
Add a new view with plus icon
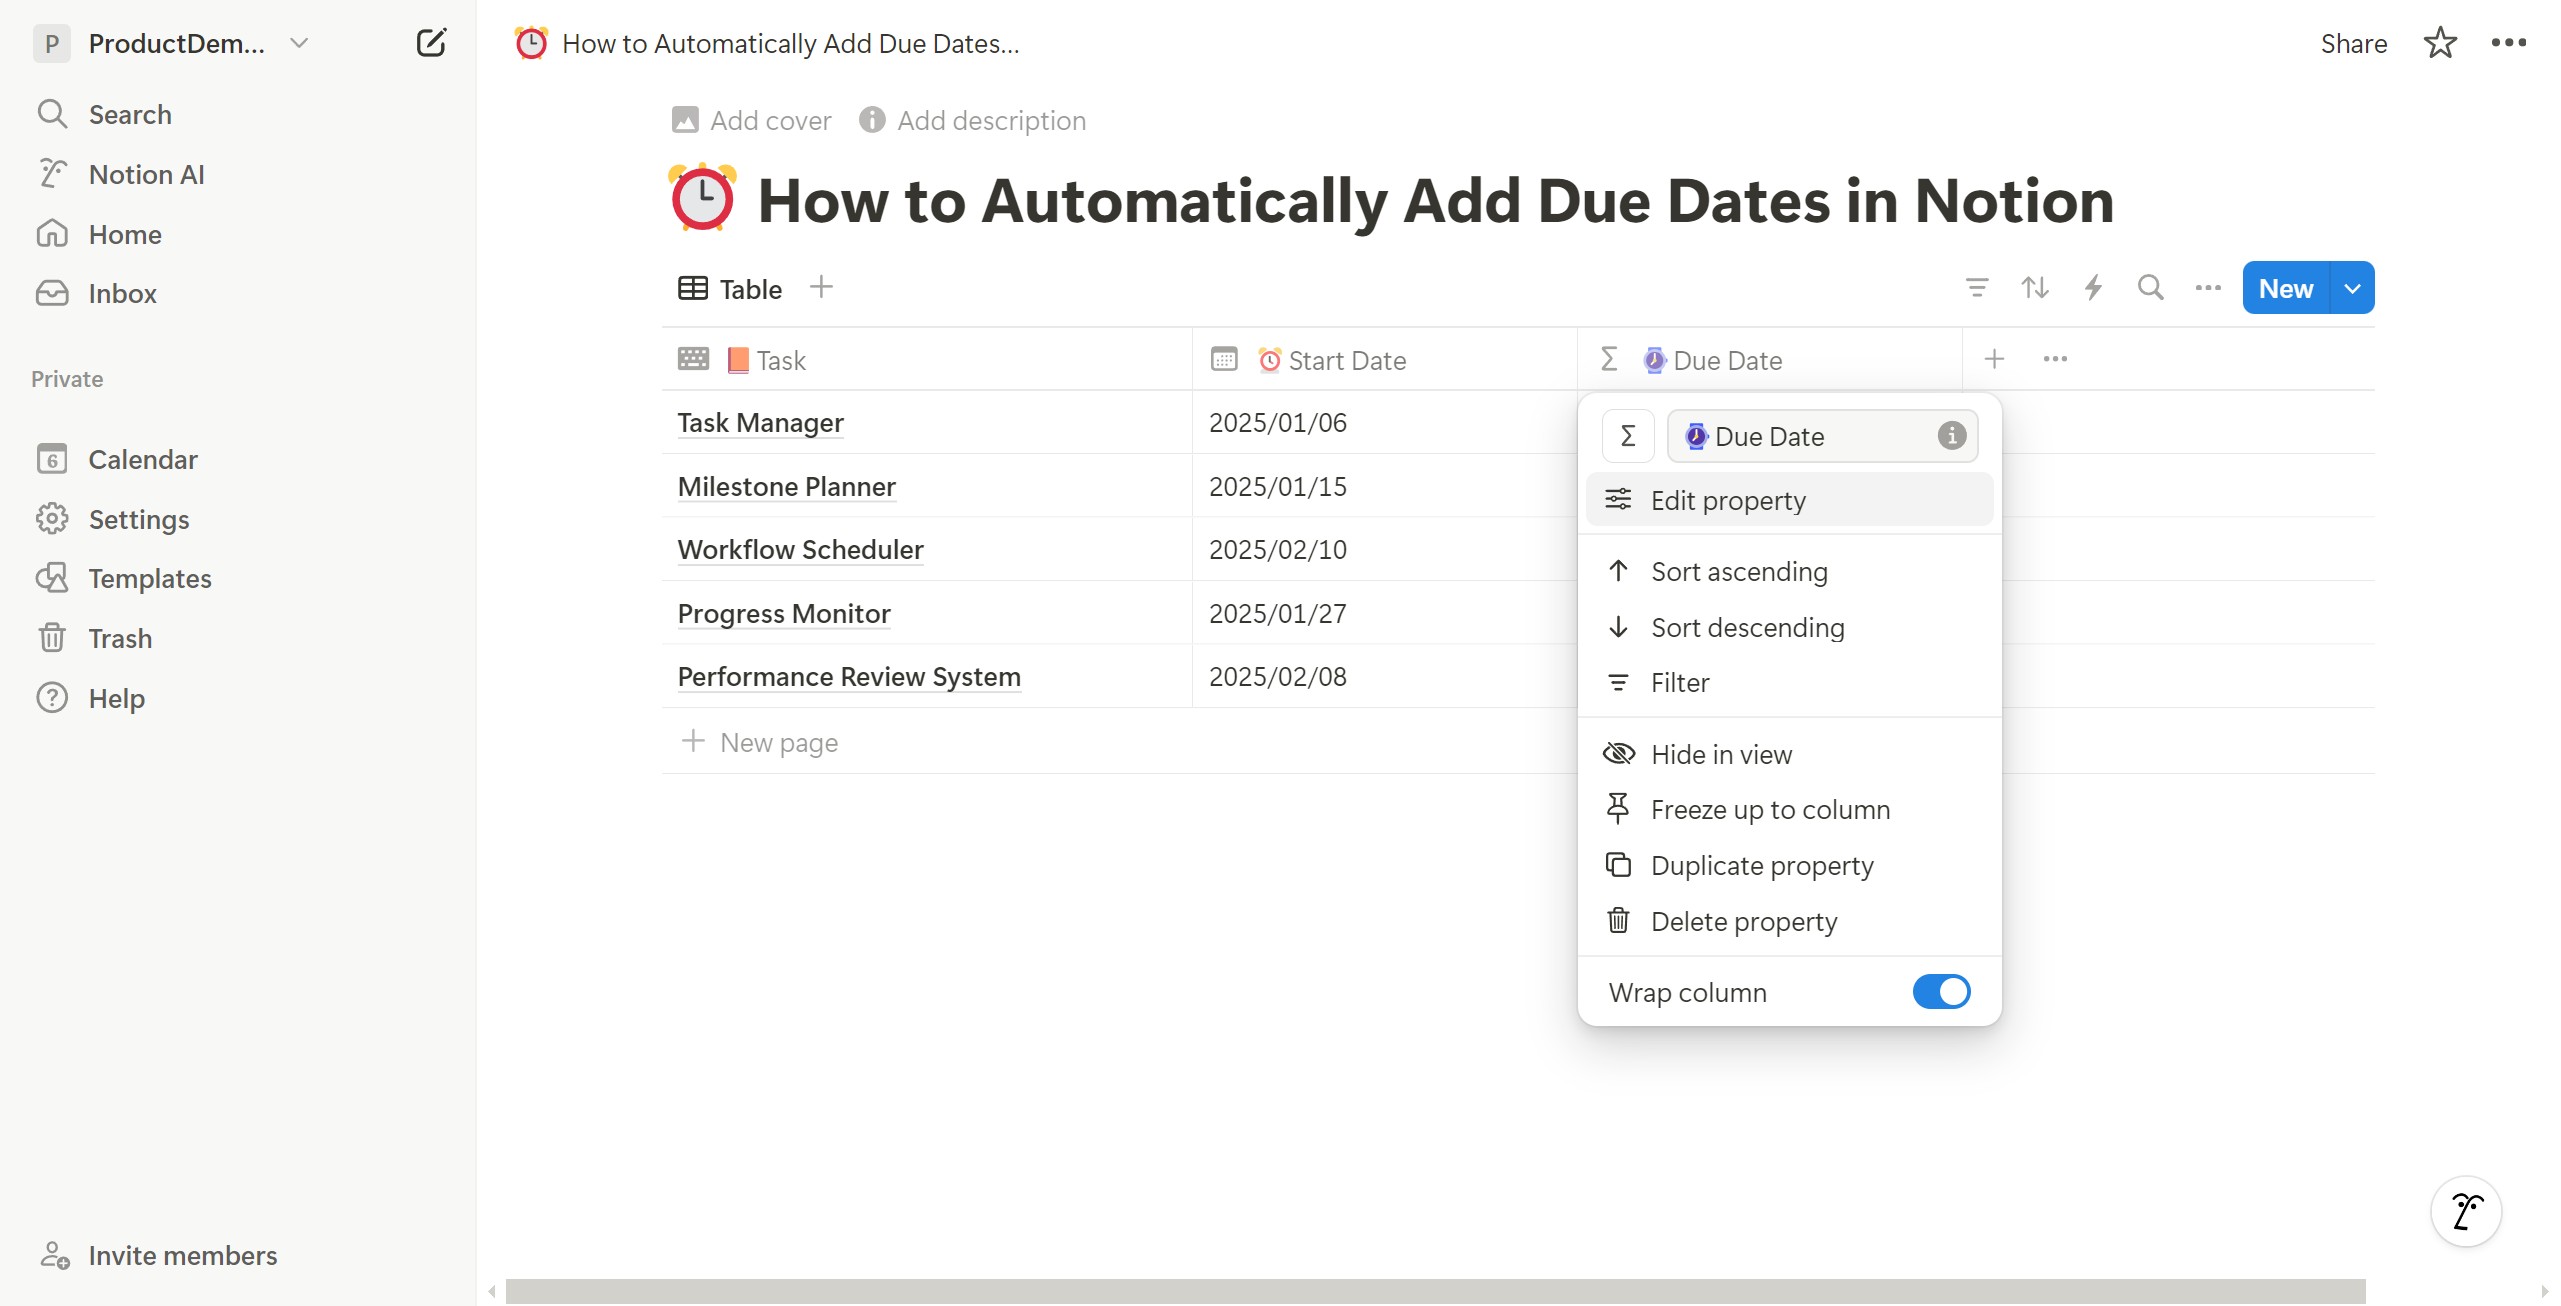pos(821,287)
